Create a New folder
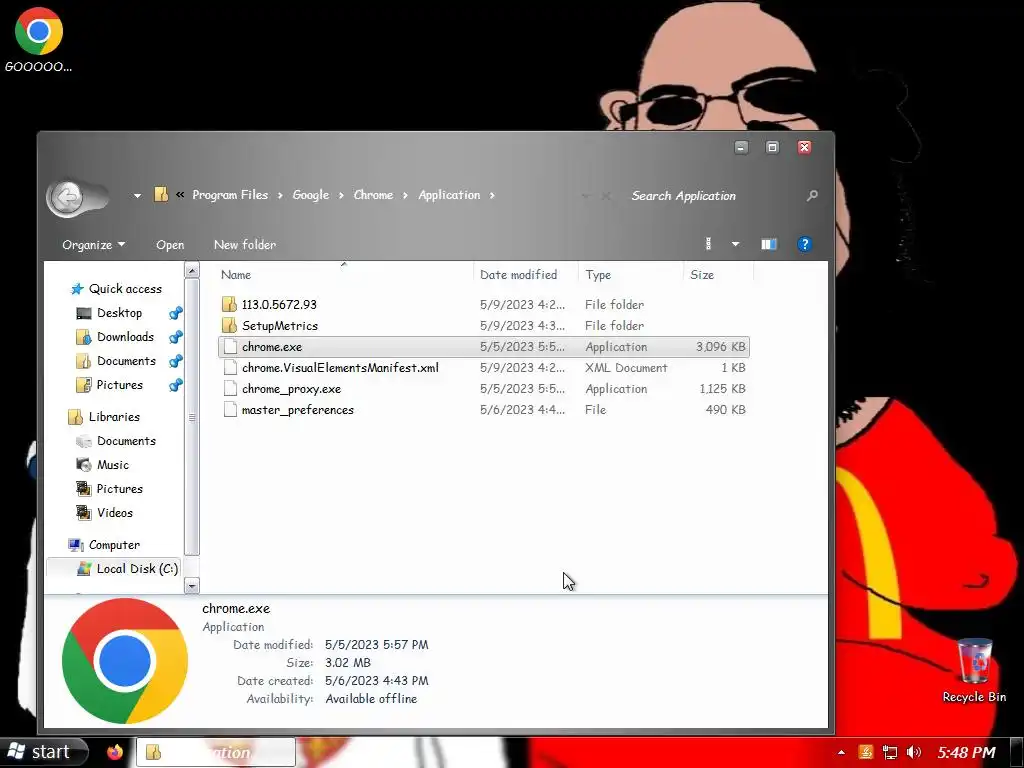This screenshot has width=1024, height=768. 245,244
